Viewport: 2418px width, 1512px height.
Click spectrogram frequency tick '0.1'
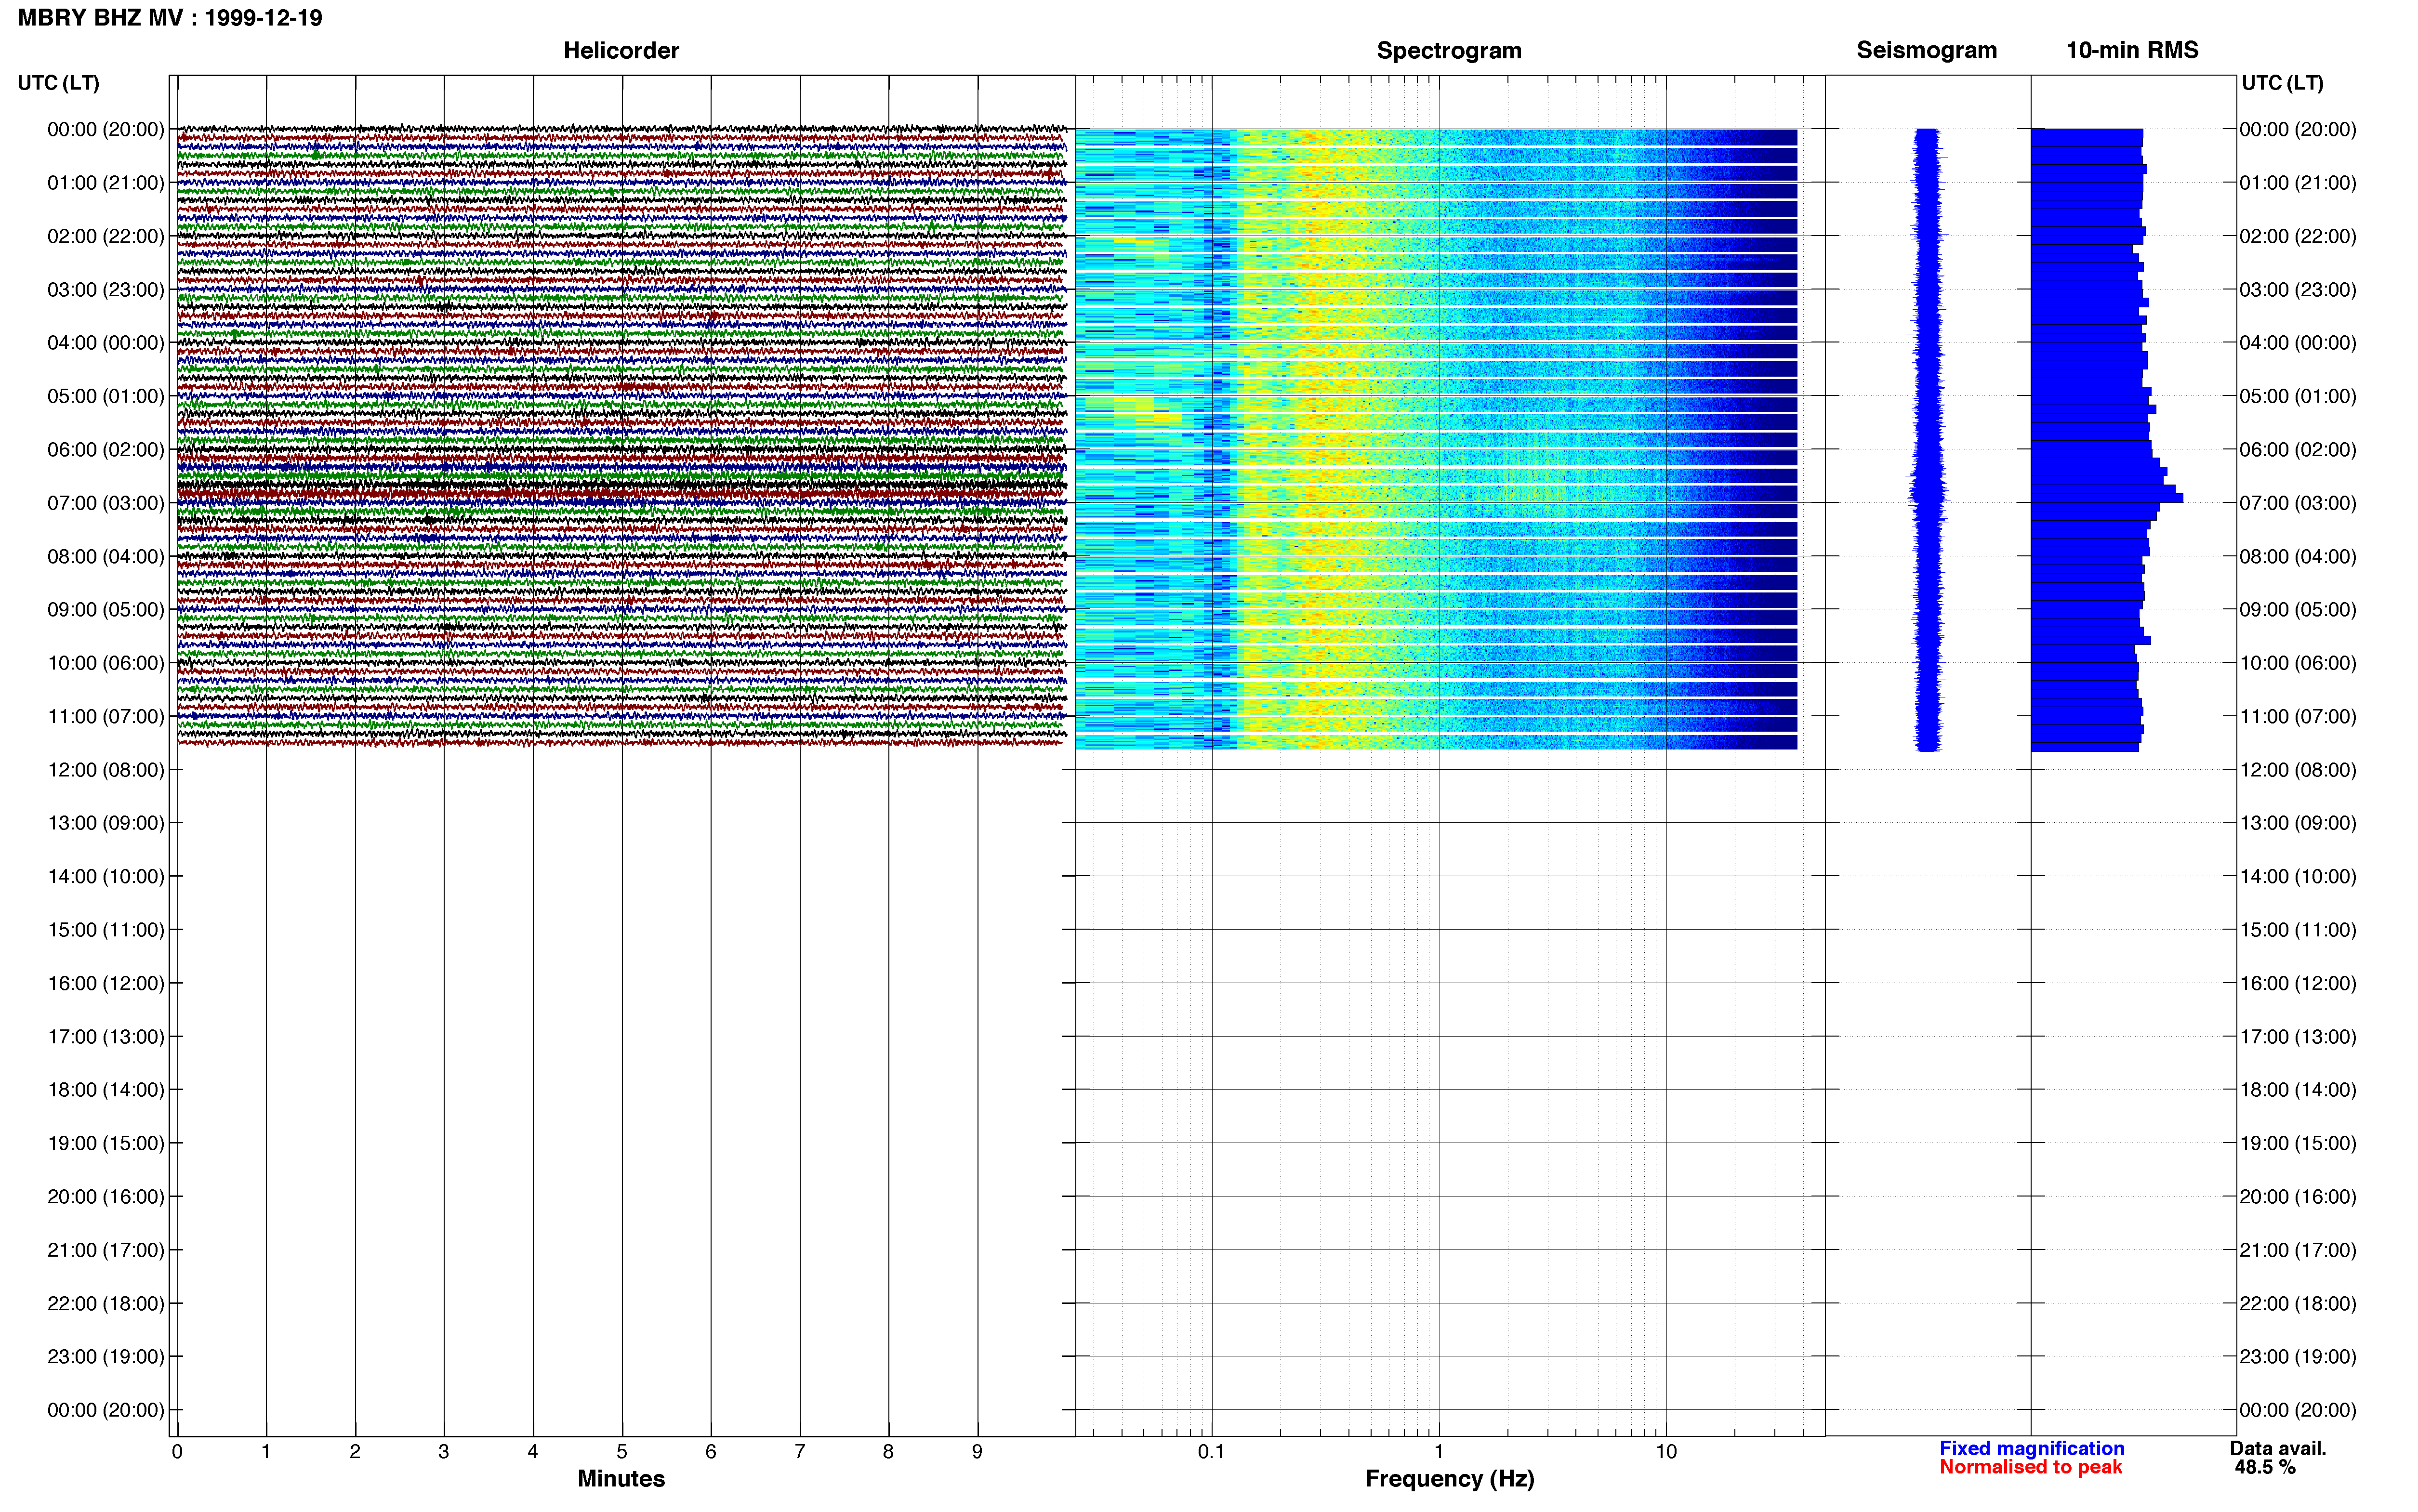click(x=1211, y=1452)
